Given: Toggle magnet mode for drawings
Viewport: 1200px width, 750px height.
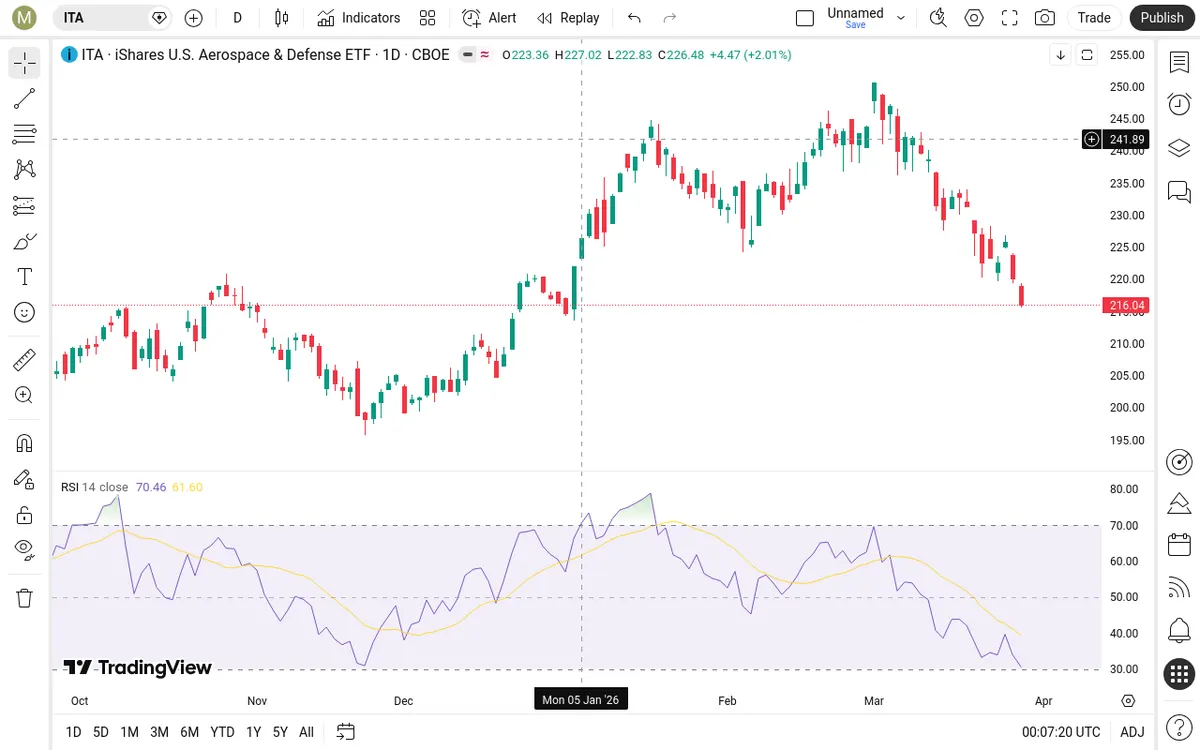Looking at the screenshot, I should click(x=25, y=443).
